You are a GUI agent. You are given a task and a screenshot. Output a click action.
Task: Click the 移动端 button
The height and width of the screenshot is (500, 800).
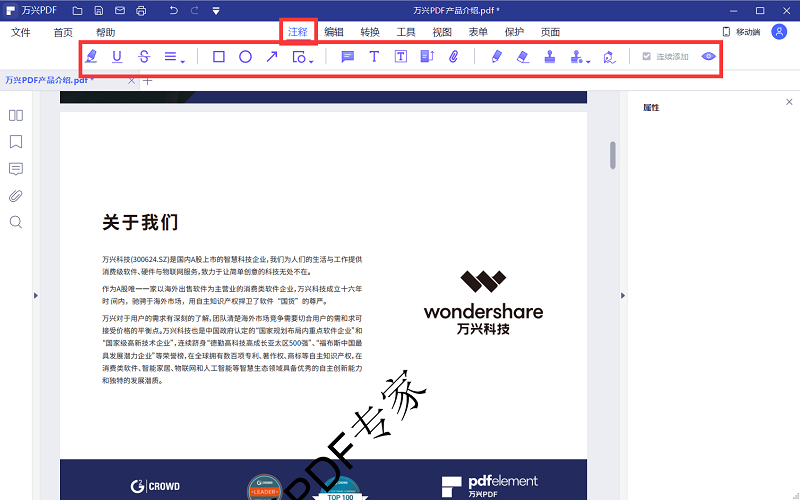[741, 32]
